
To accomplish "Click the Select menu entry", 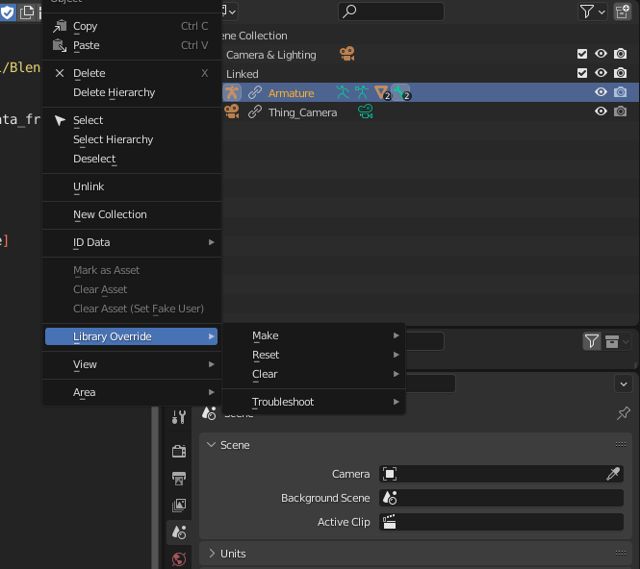I will 132,120.
